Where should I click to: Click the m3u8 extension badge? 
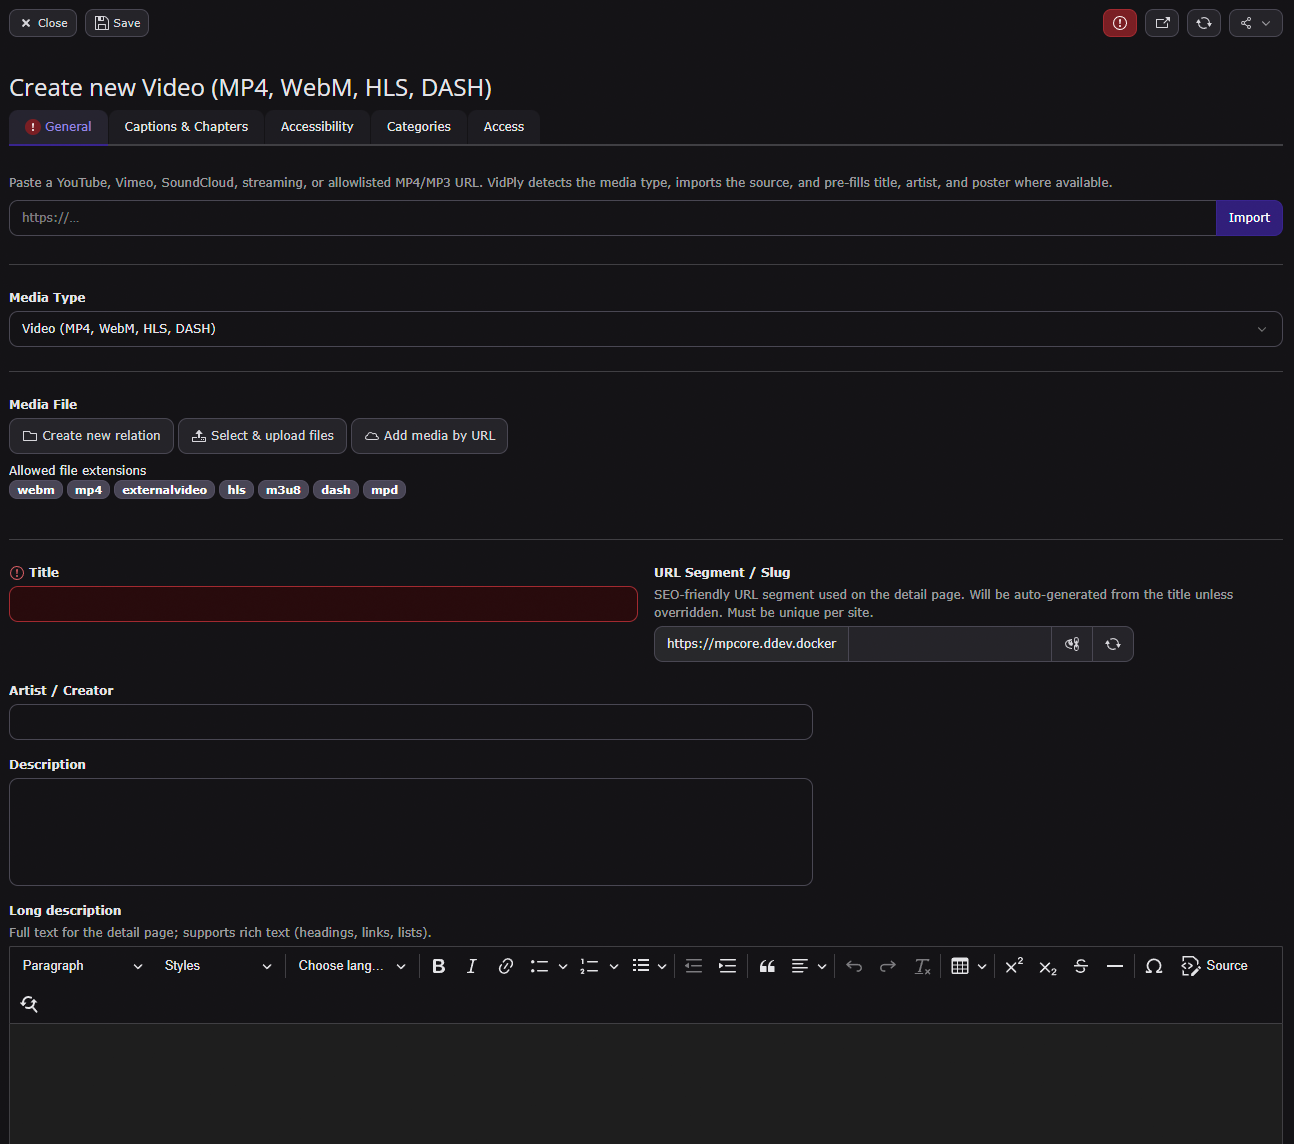(x=284, y=490)
